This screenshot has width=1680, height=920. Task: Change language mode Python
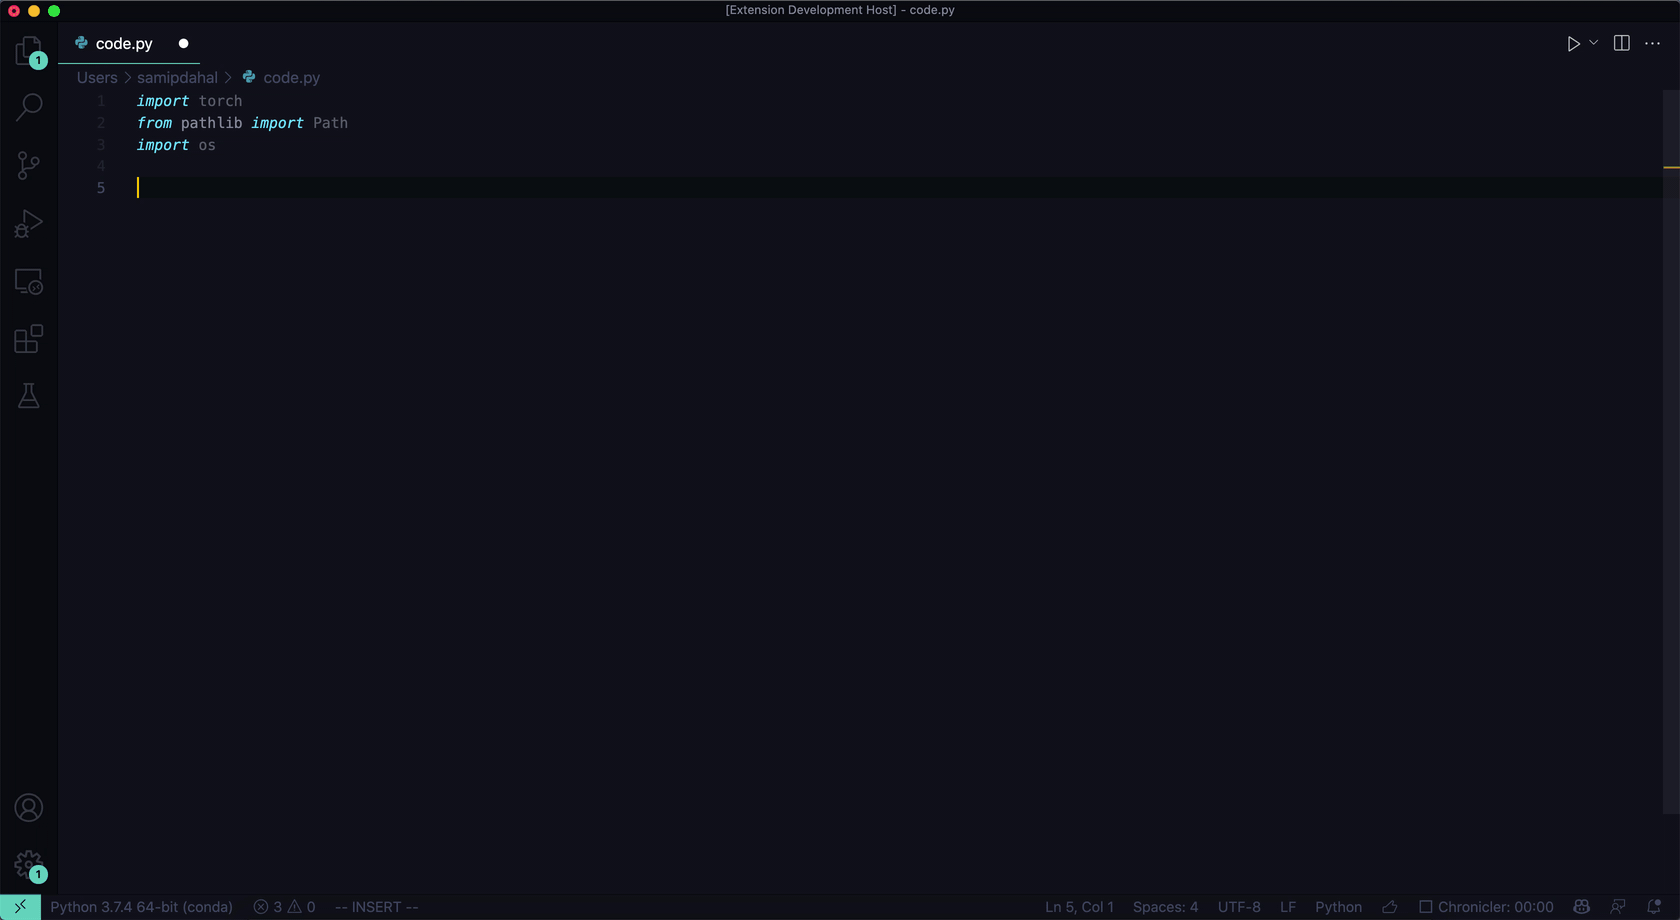click(x=1338, y=907)
